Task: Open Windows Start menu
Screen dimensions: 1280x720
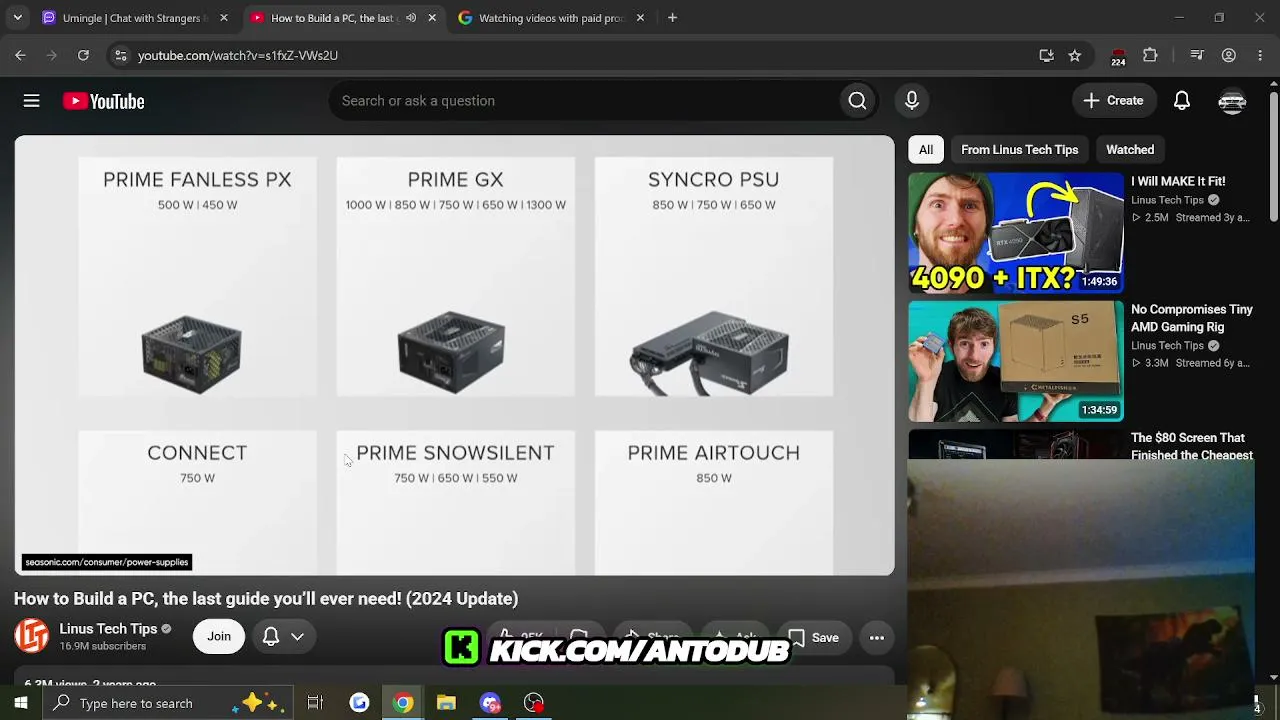Action: pos(20,703)
